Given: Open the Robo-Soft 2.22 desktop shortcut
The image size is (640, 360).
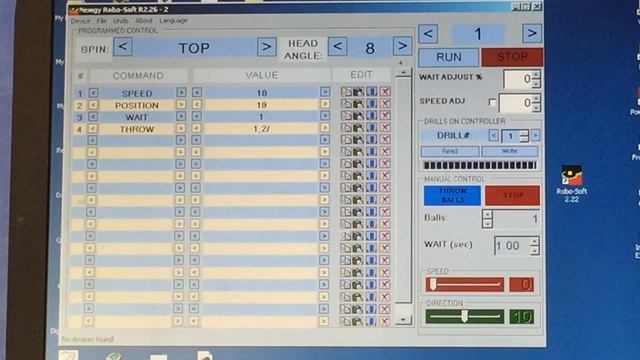Looking at the screenshot, I should tap(571, 184).
